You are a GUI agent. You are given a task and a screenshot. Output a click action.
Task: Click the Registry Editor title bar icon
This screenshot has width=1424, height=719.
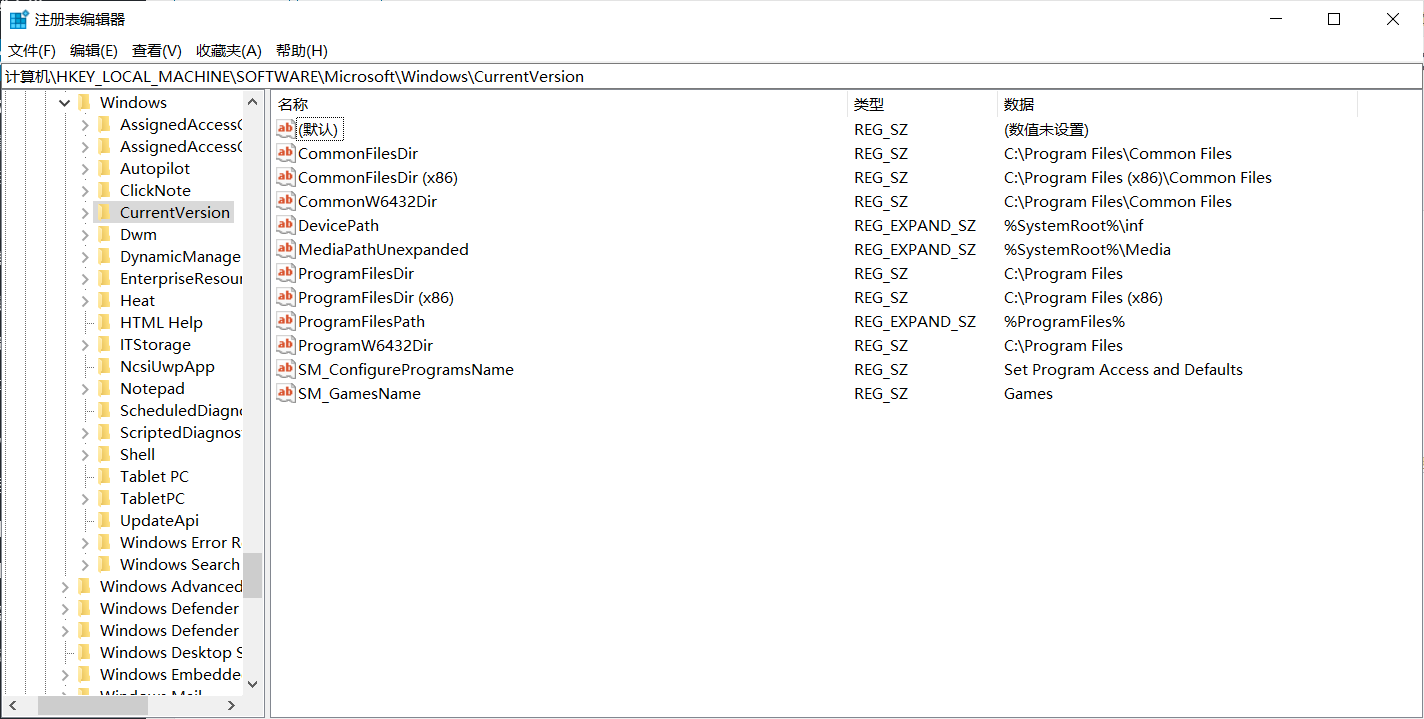click(18, 19)
